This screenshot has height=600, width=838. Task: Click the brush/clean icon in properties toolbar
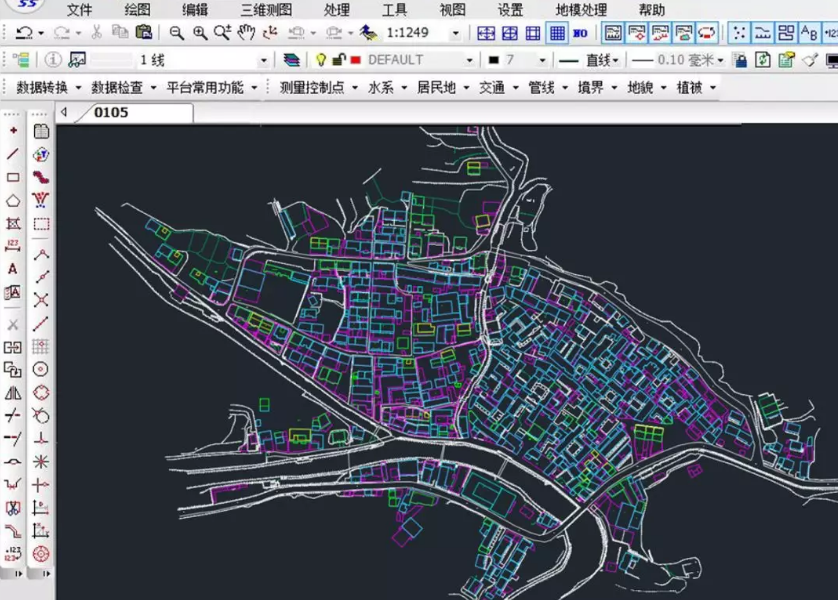pos(811,60)
